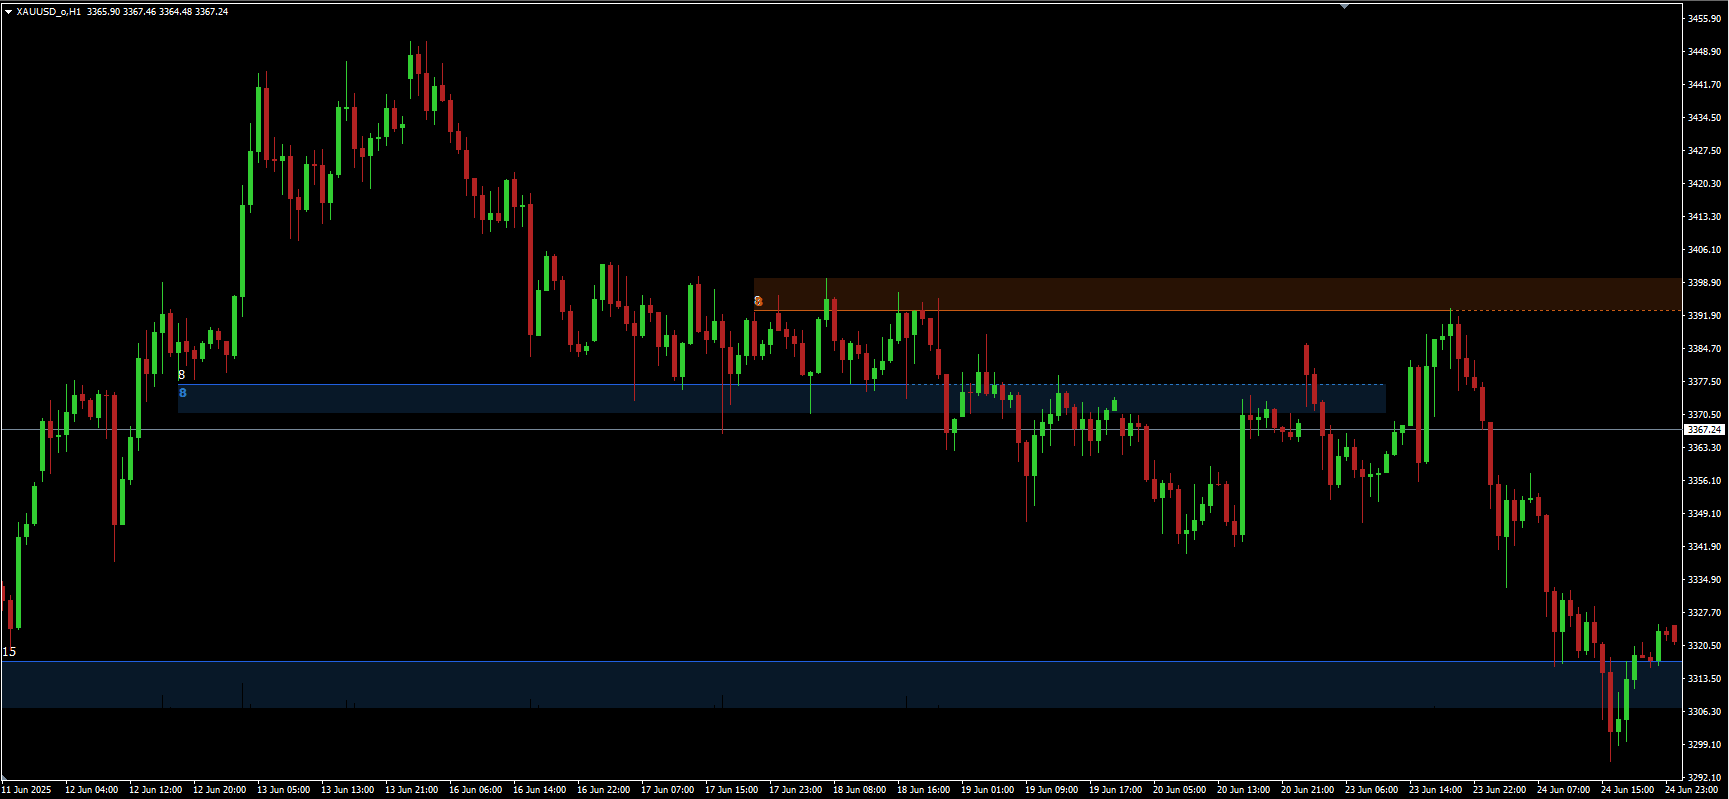The image size is (1729, 799).
Task: Click the white 15 label at left edge
Action: click(9, 652)
